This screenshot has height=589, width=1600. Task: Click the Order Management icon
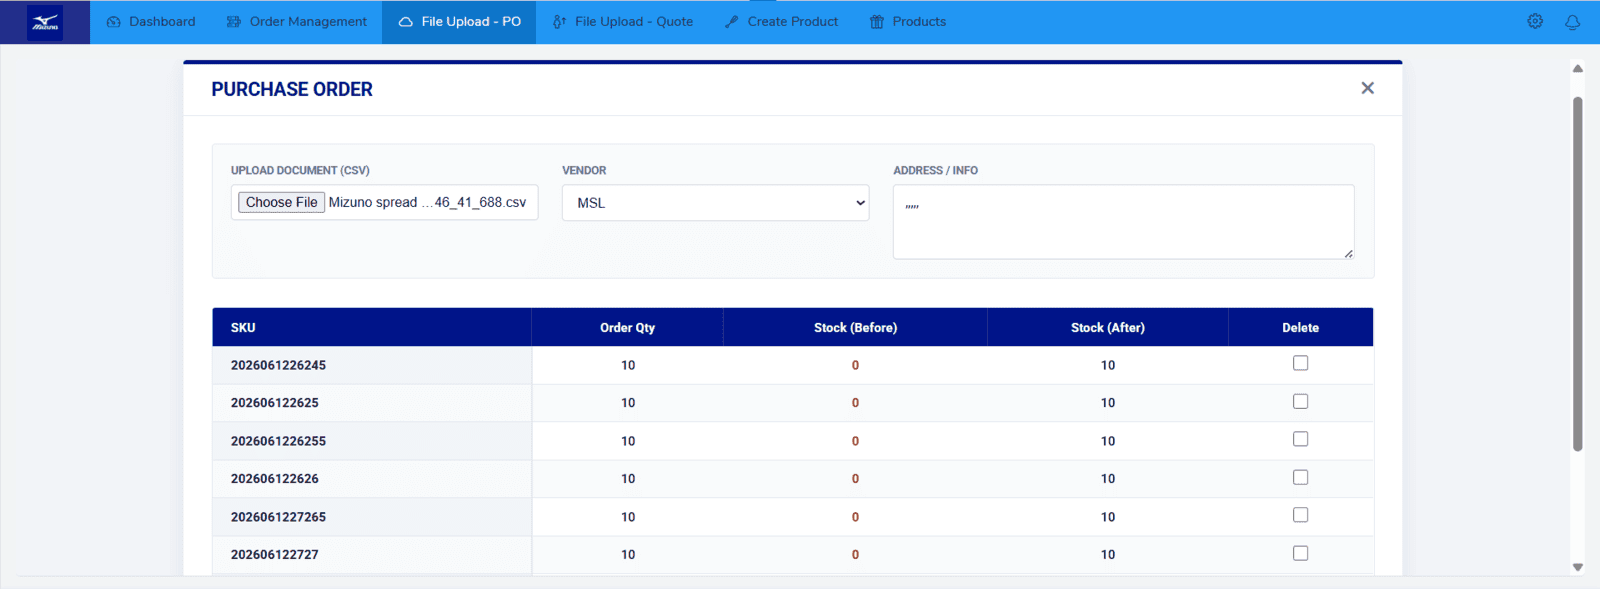tap(234, 22)
